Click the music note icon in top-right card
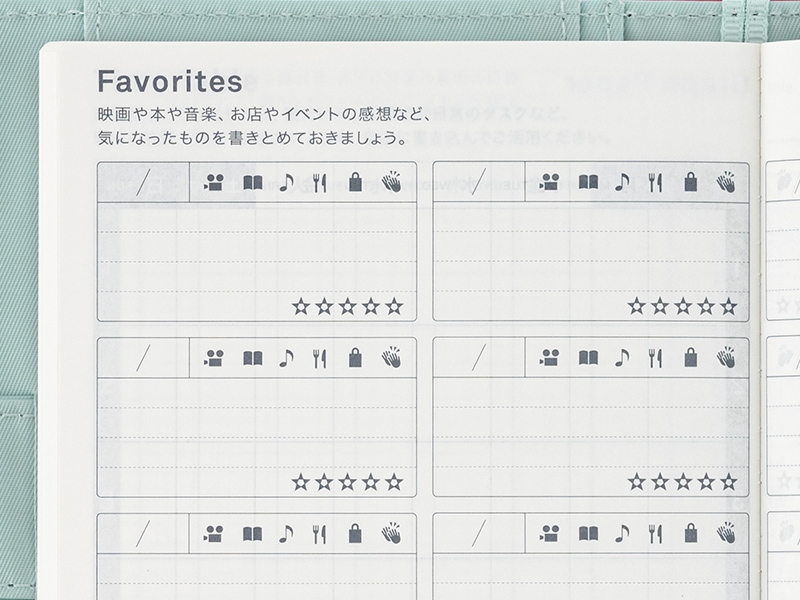Screen dimensions: 800x600 (622, 182)
